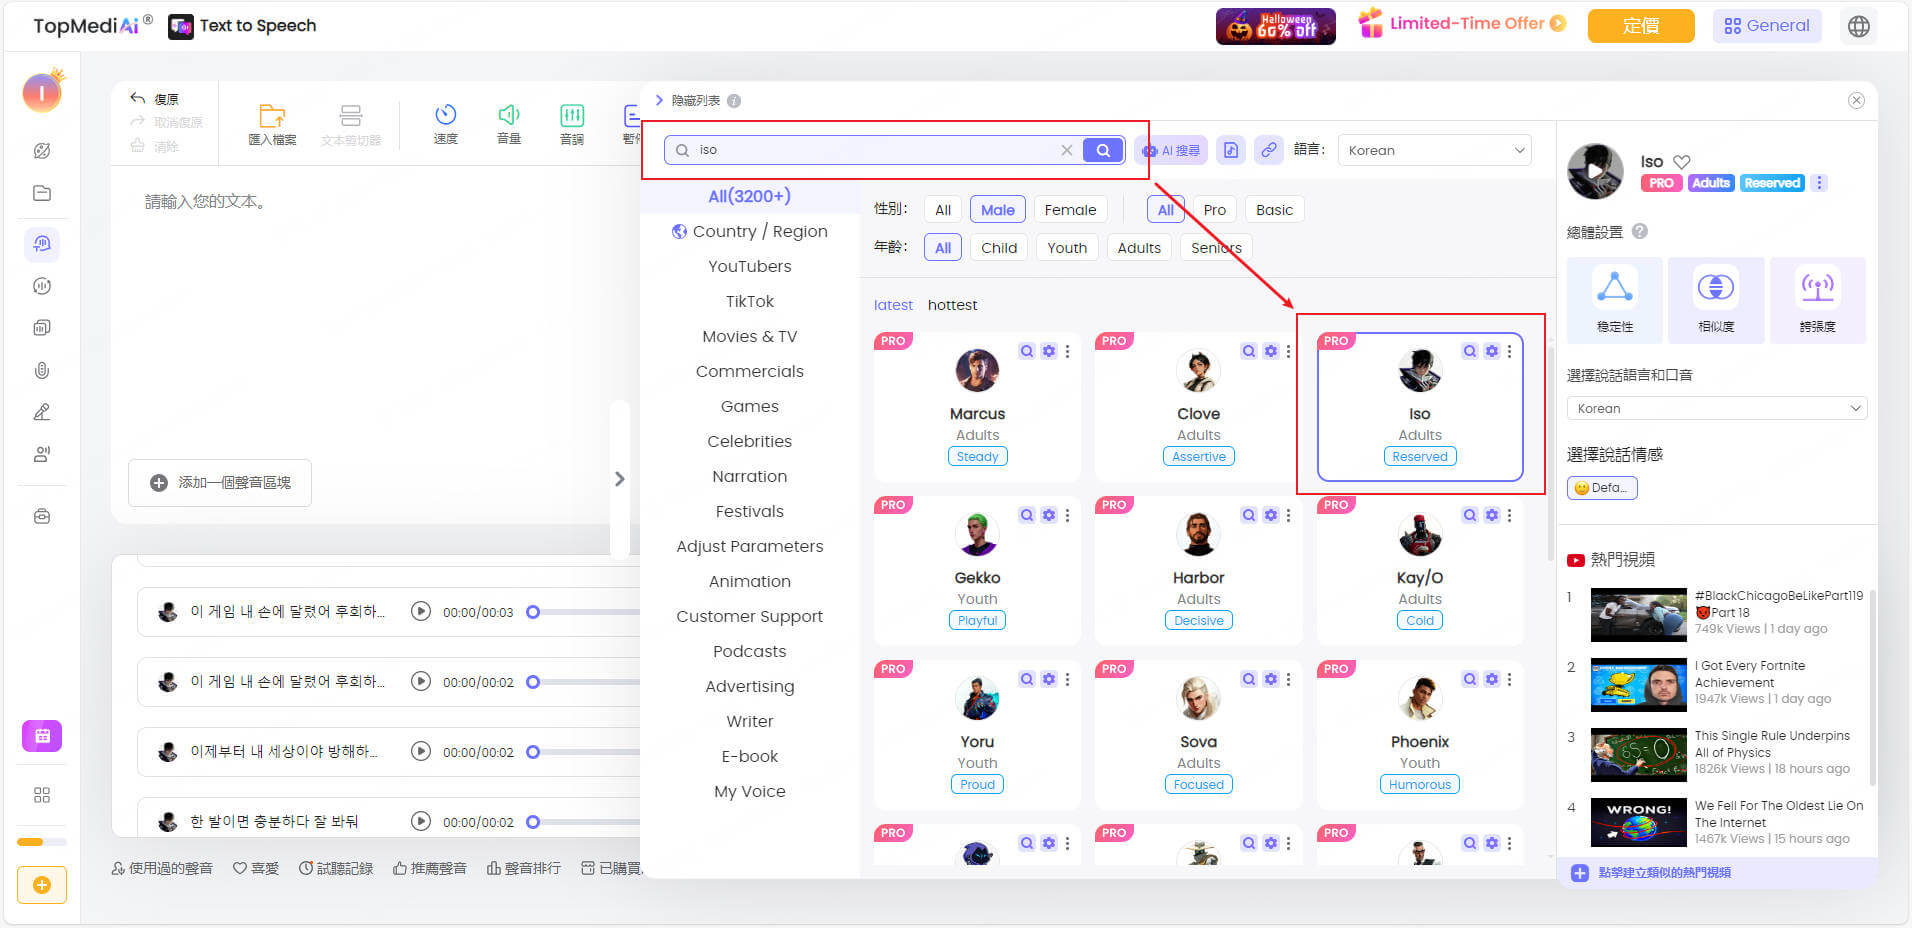Filter age by Seniors
Viewport: 1912px width, 928px height.
[1216, 248]
